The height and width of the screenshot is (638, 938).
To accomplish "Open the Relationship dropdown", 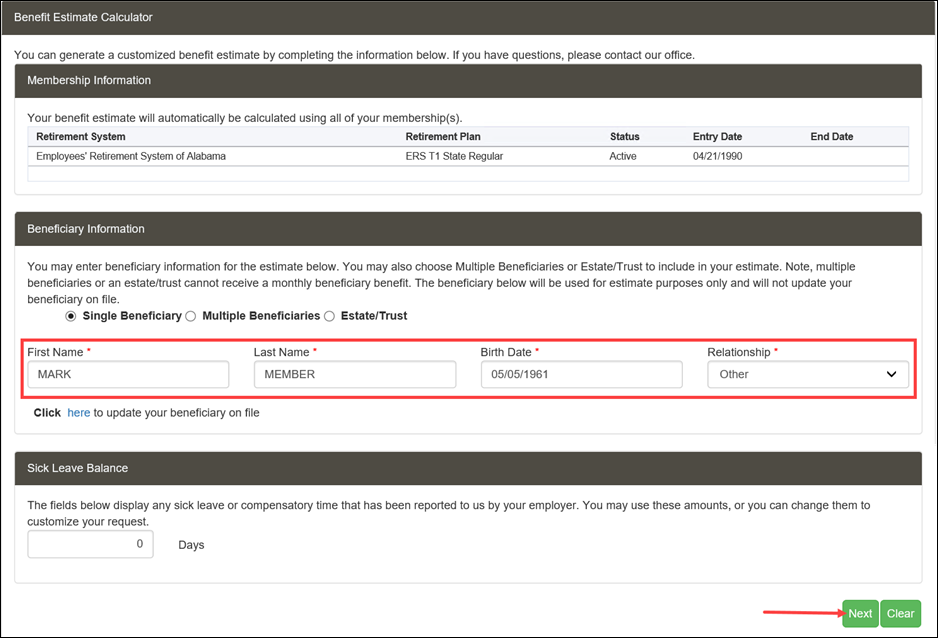I will 808,374.
